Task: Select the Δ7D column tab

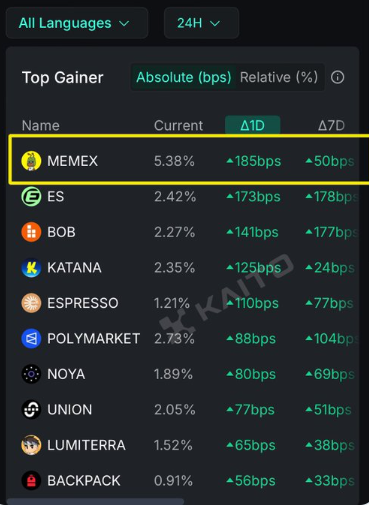Action: pyautogui.click(x=331, y=126)
